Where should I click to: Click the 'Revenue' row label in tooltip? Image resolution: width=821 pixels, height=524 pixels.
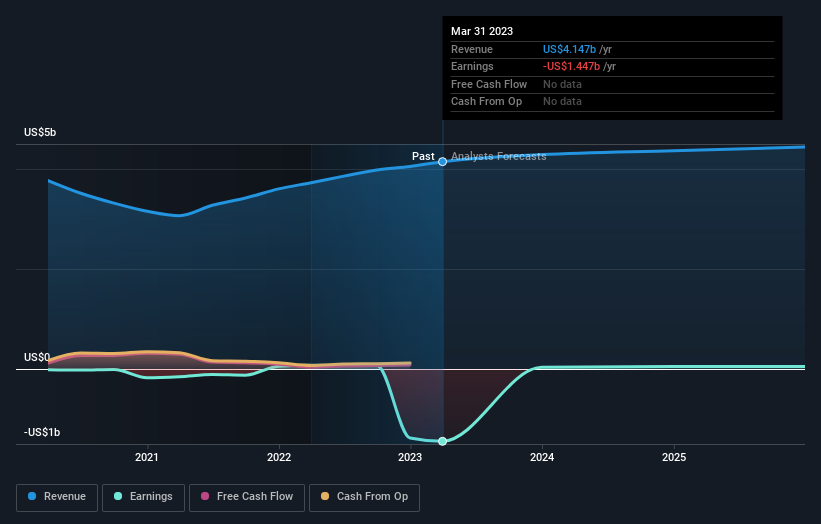[x=472, y=49]
